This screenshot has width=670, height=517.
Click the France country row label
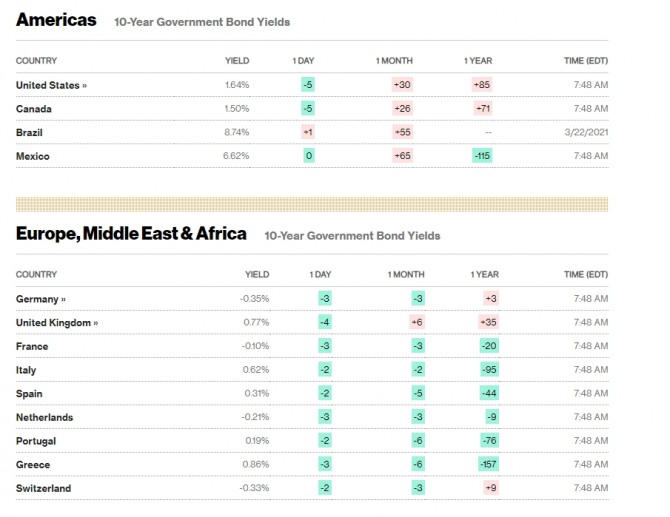(32, 346)
